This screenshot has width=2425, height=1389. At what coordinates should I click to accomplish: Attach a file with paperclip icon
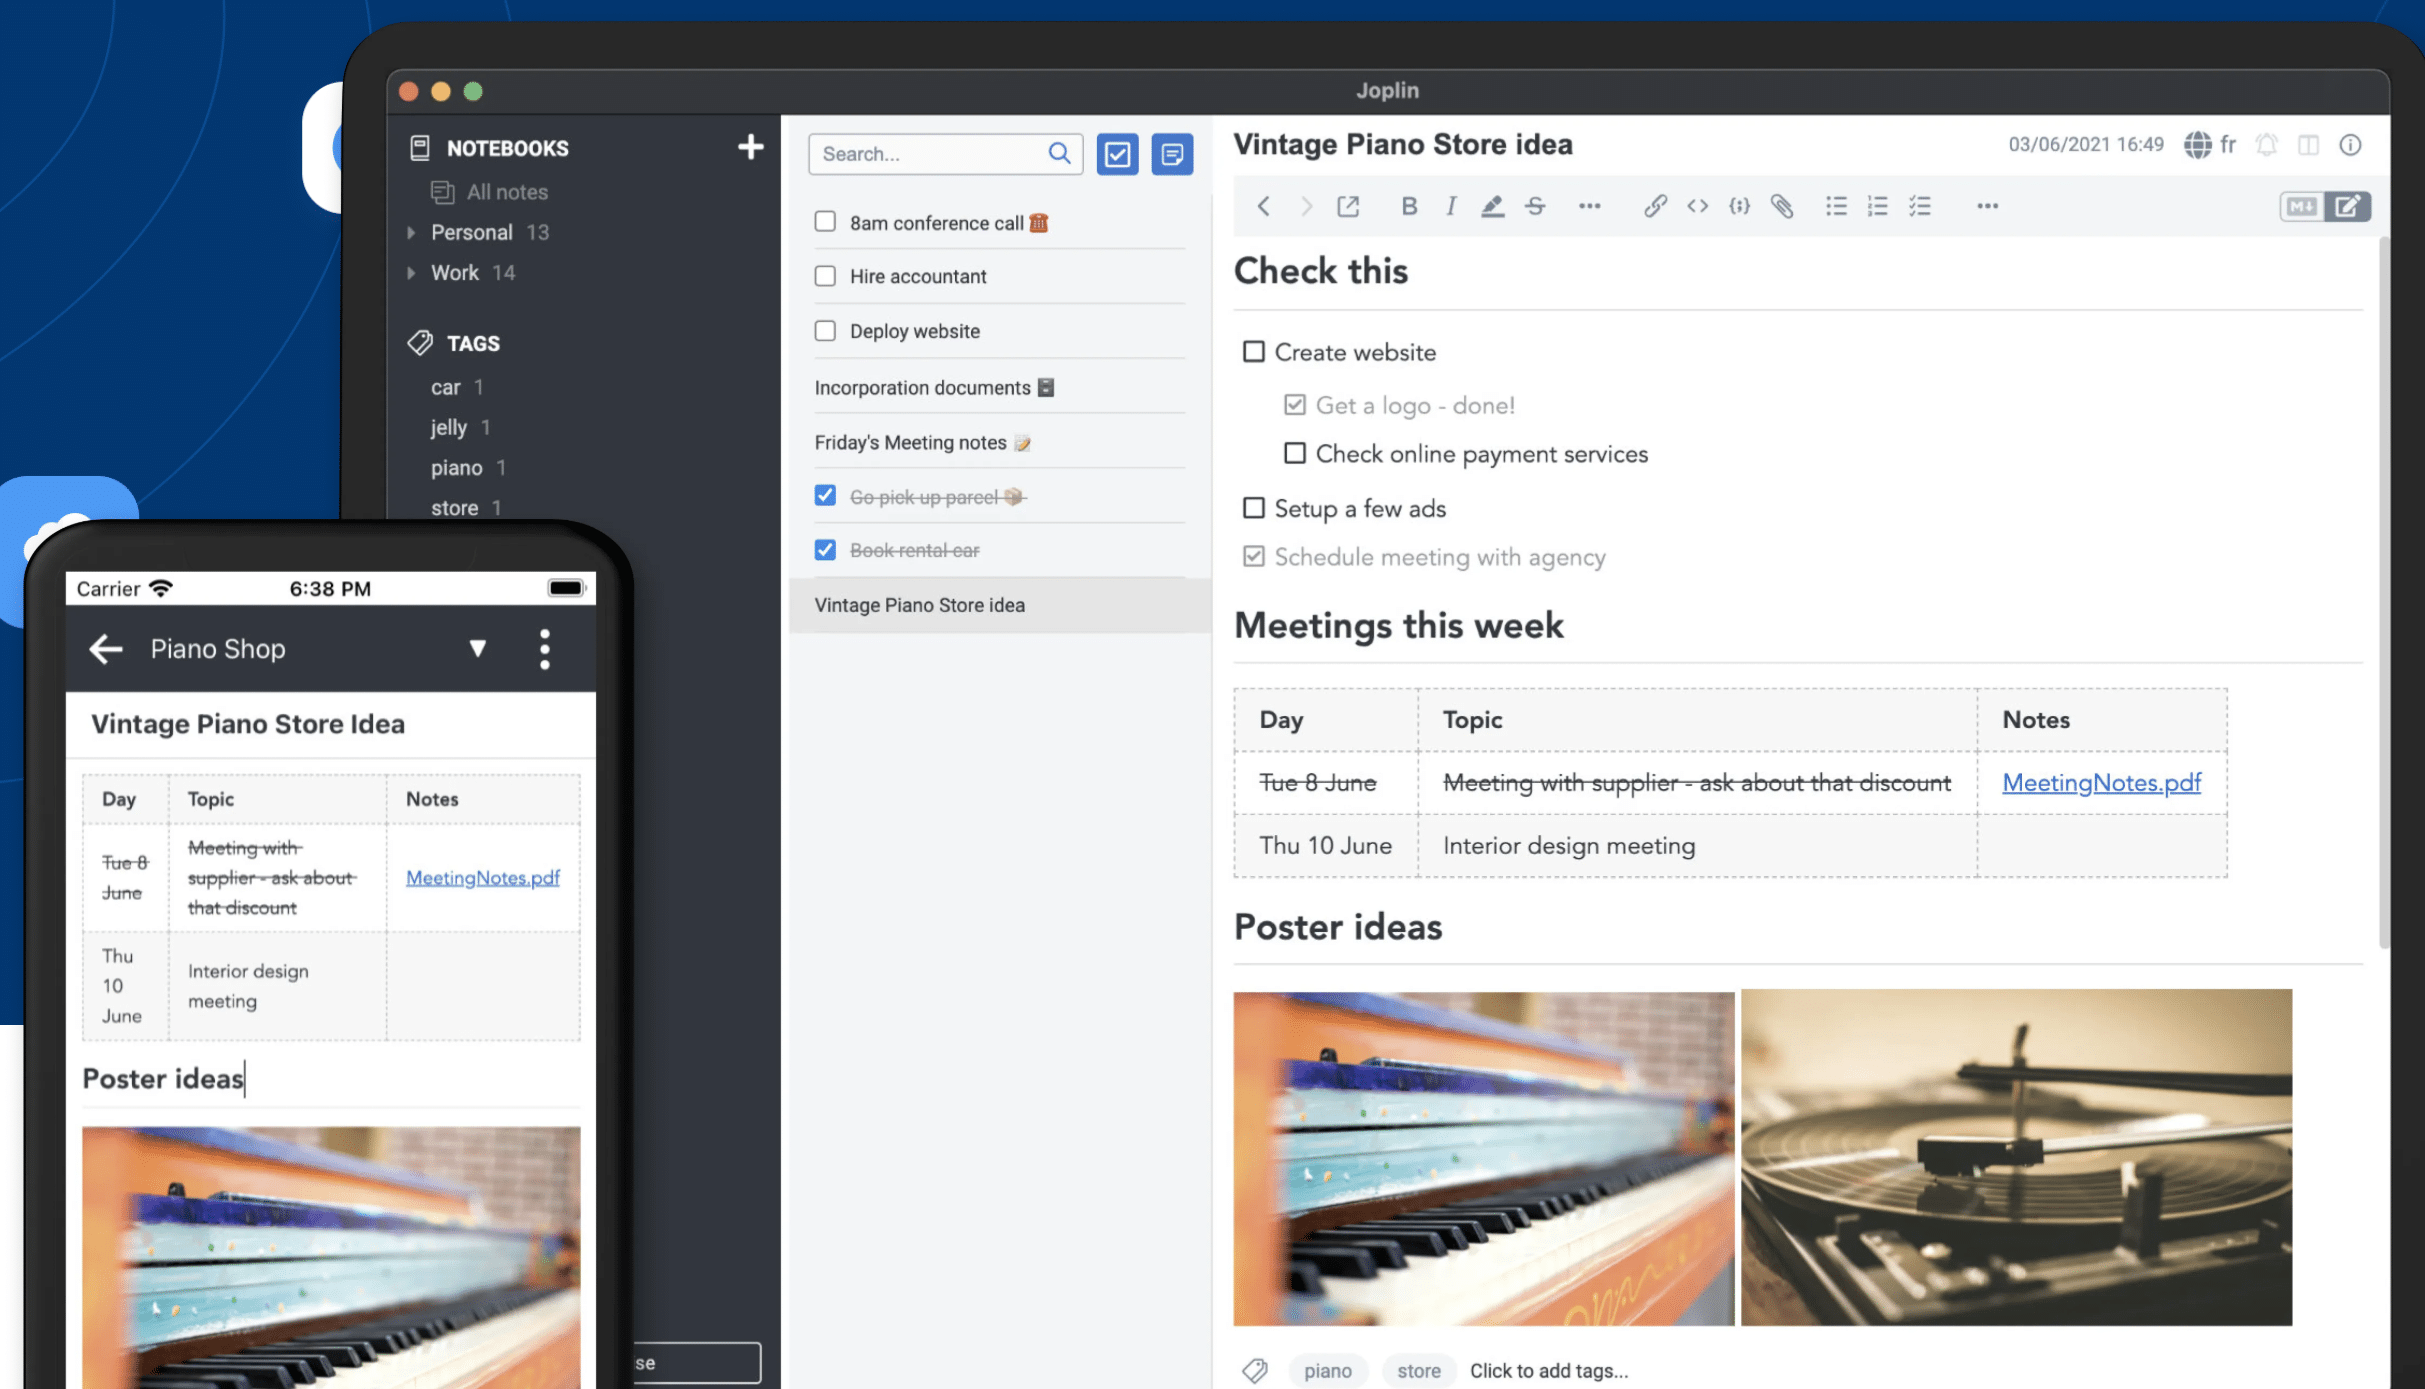pyautogui.click(x=1781, y=206)
